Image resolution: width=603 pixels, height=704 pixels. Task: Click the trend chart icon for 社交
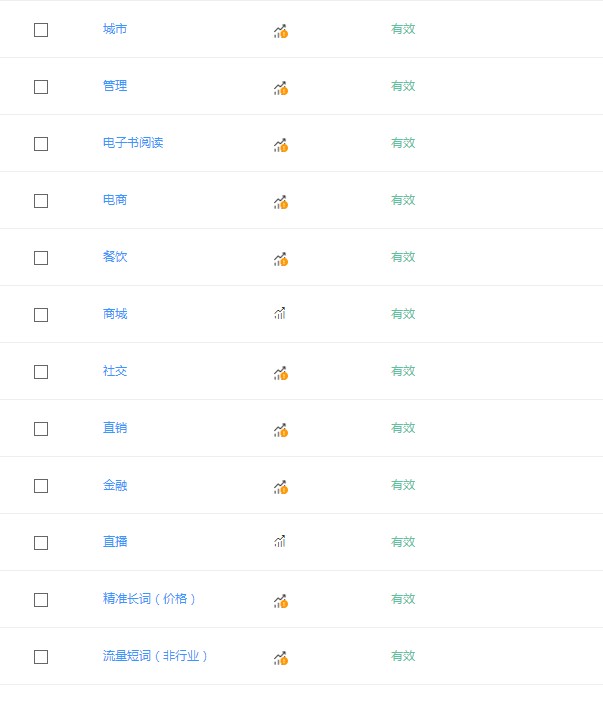(280, 373)
